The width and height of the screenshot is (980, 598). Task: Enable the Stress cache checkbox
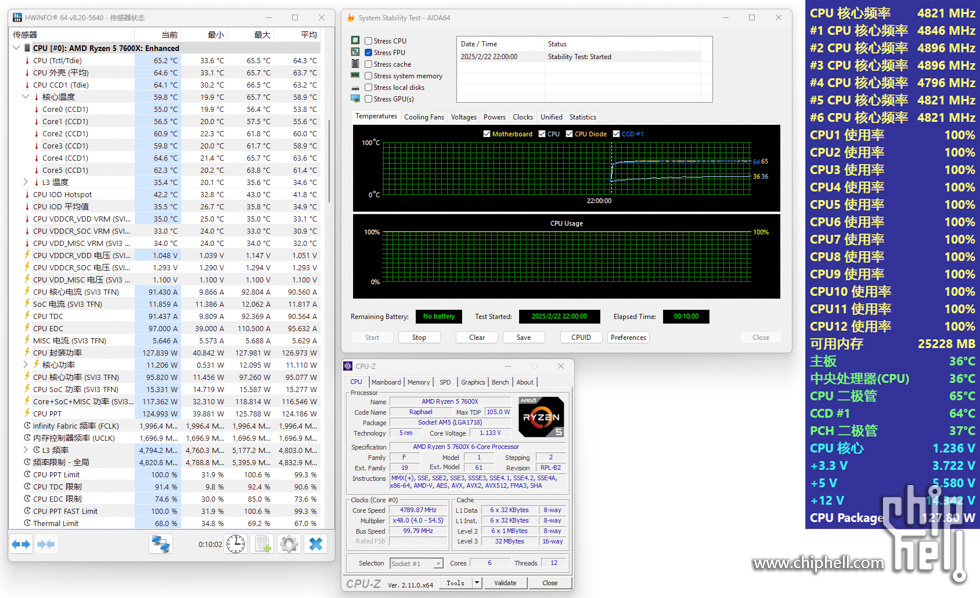coord(368,64)
